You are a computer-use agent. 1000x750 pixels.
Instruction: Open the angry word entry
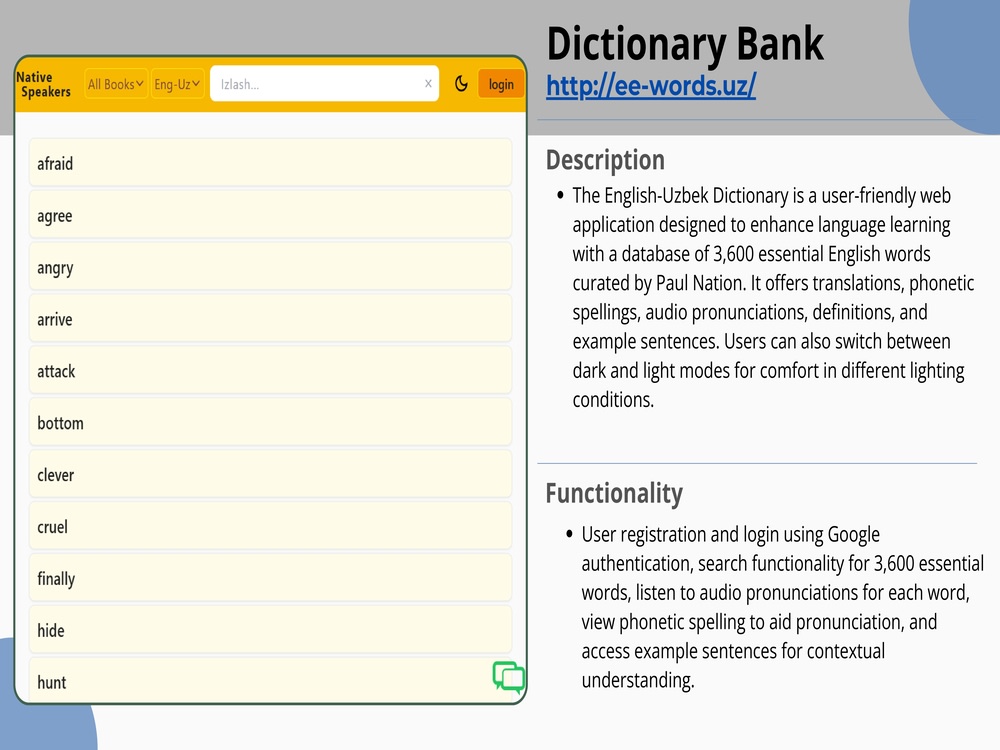click(x=270, y=267)
